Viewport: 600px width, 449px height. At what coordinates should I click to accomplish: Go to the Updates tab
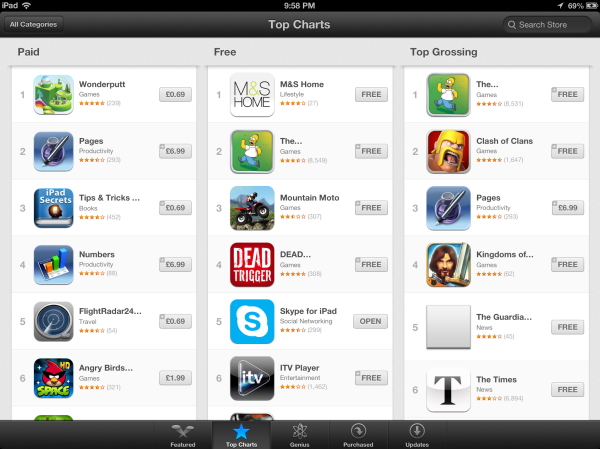(417, 435)
